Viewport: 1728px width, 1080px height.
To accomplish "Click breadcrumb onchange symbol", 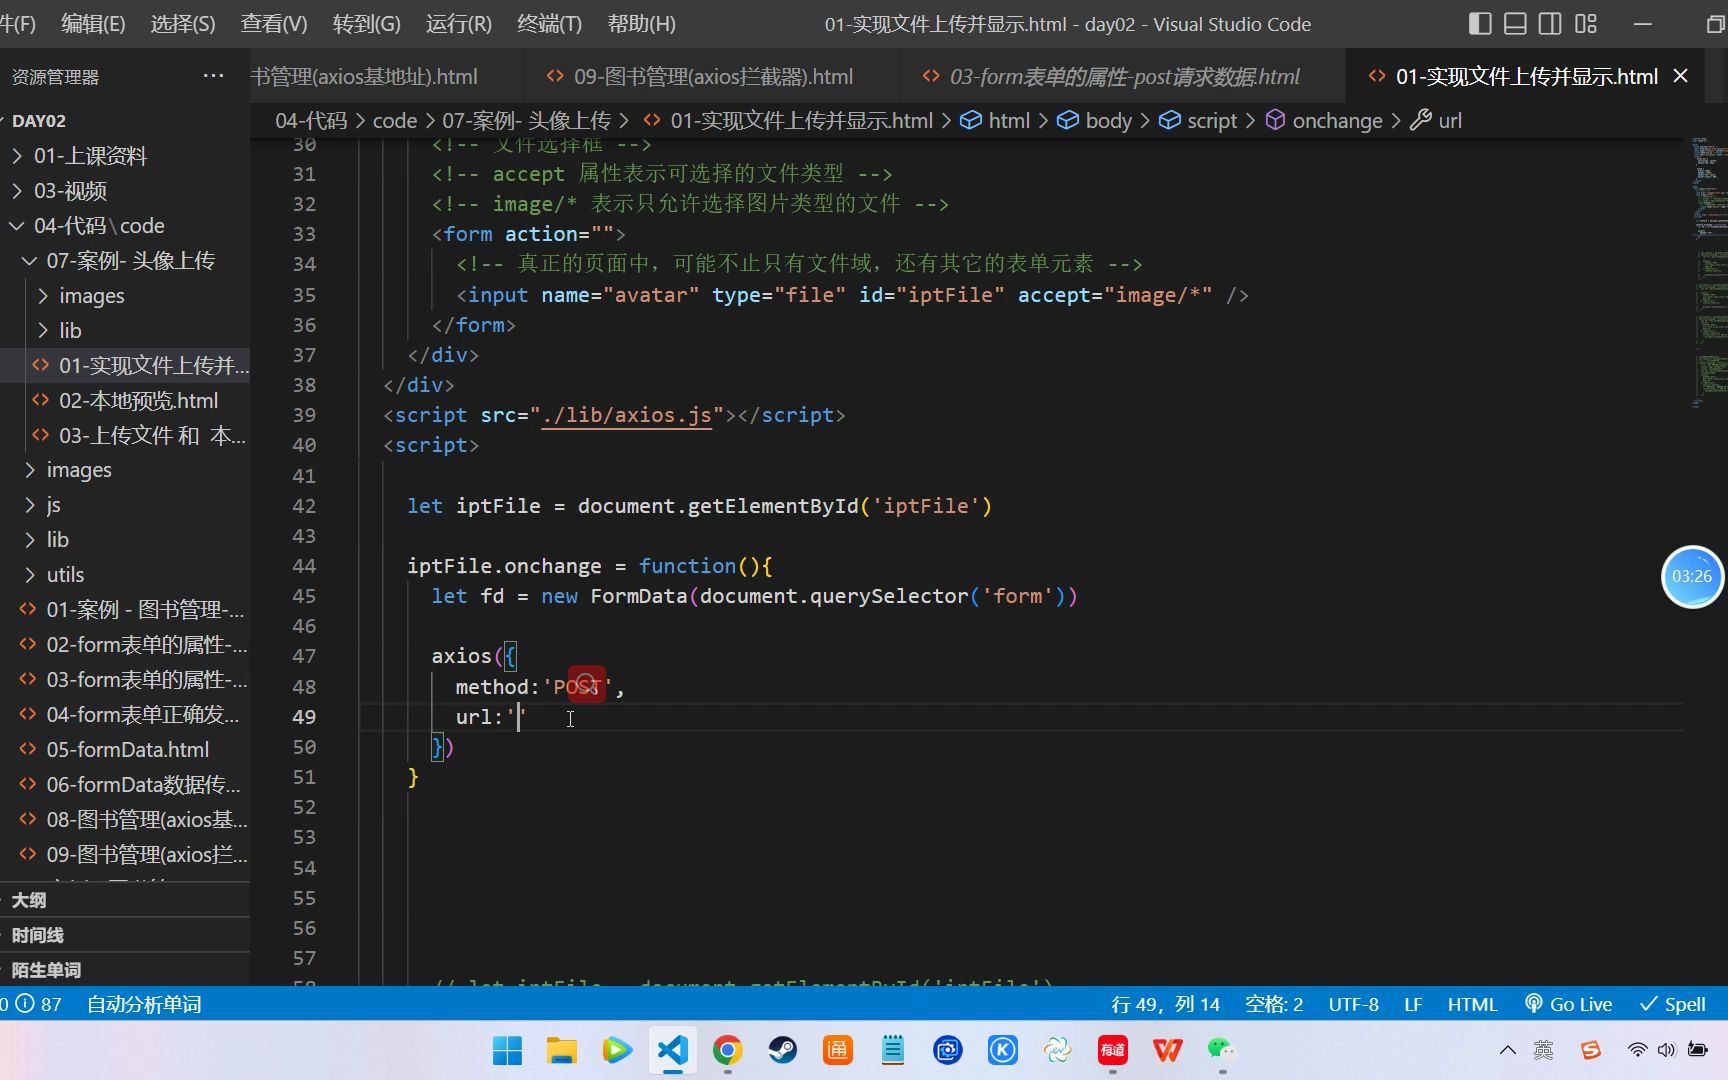I will [x=1324, y=121].
